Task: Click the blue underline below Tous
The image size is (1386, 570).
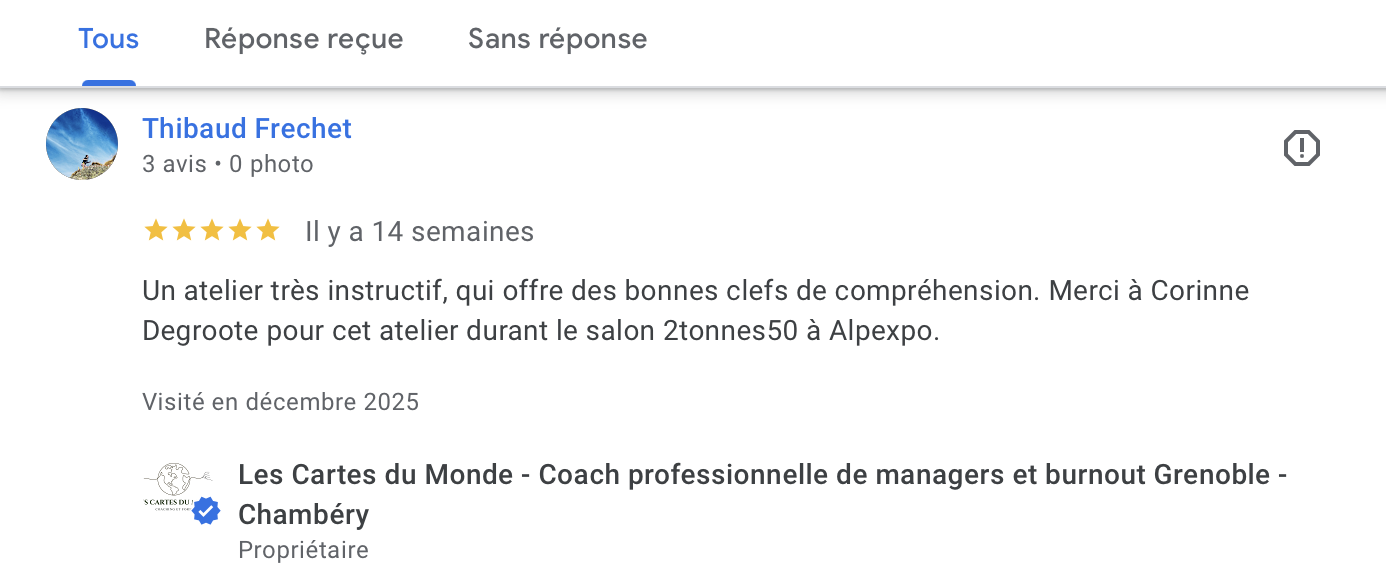Action: [x=109, y=83]
